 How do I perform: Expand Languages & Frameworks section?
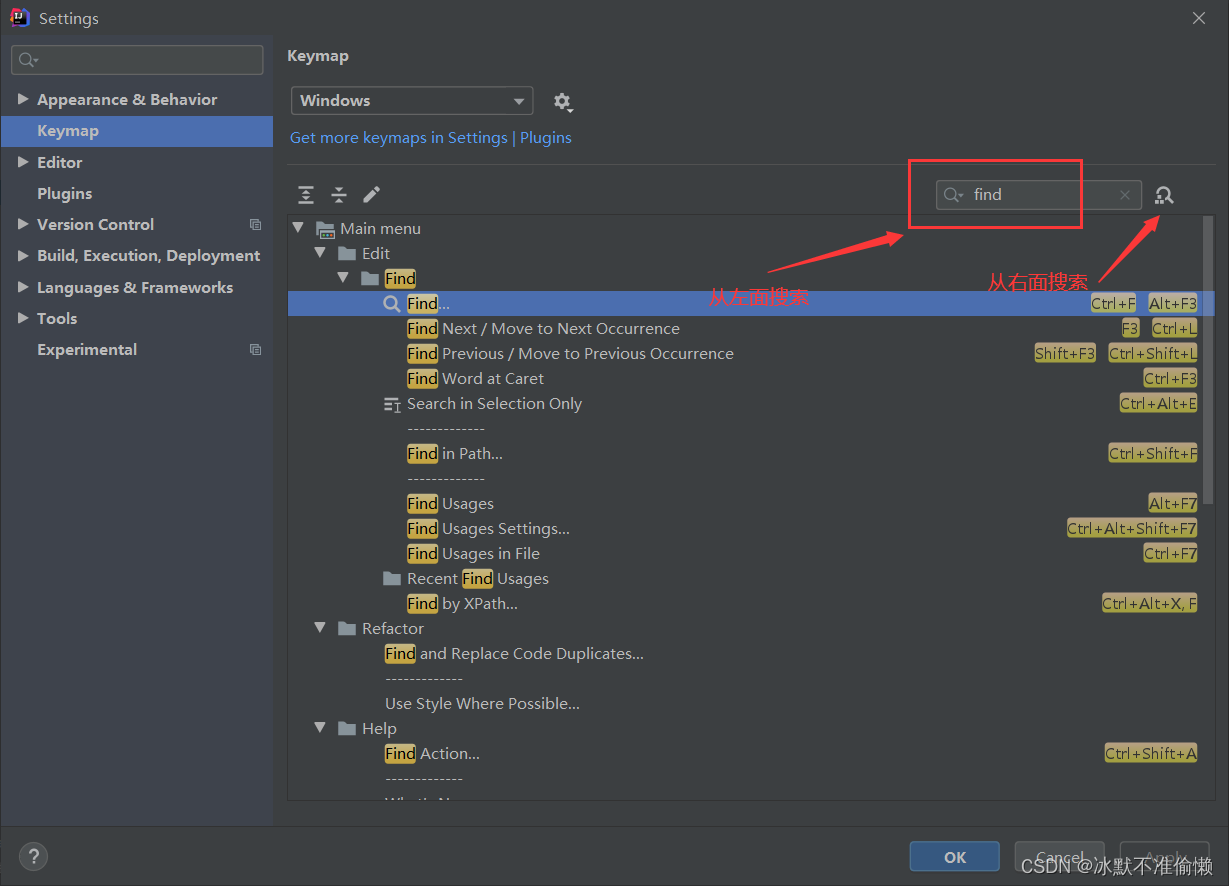point(23,287)
